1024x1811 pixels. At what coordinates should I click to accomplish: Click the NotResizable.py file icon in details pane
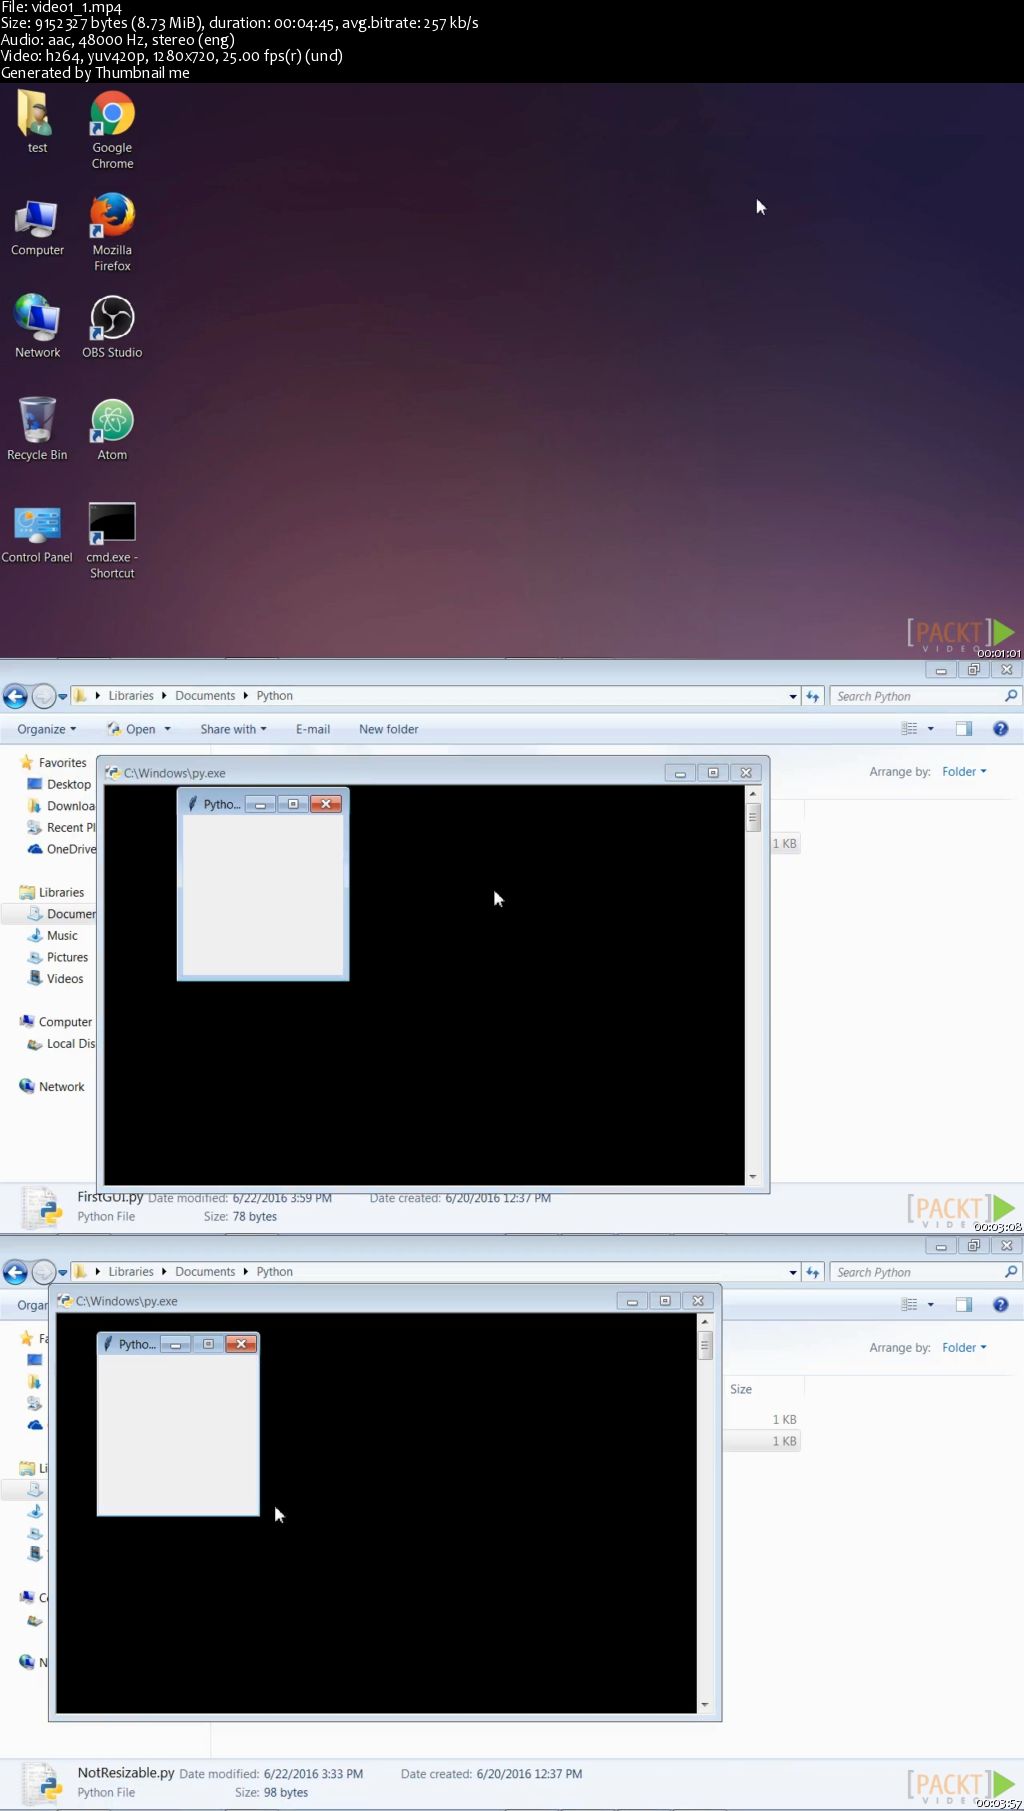point(43,1783)
